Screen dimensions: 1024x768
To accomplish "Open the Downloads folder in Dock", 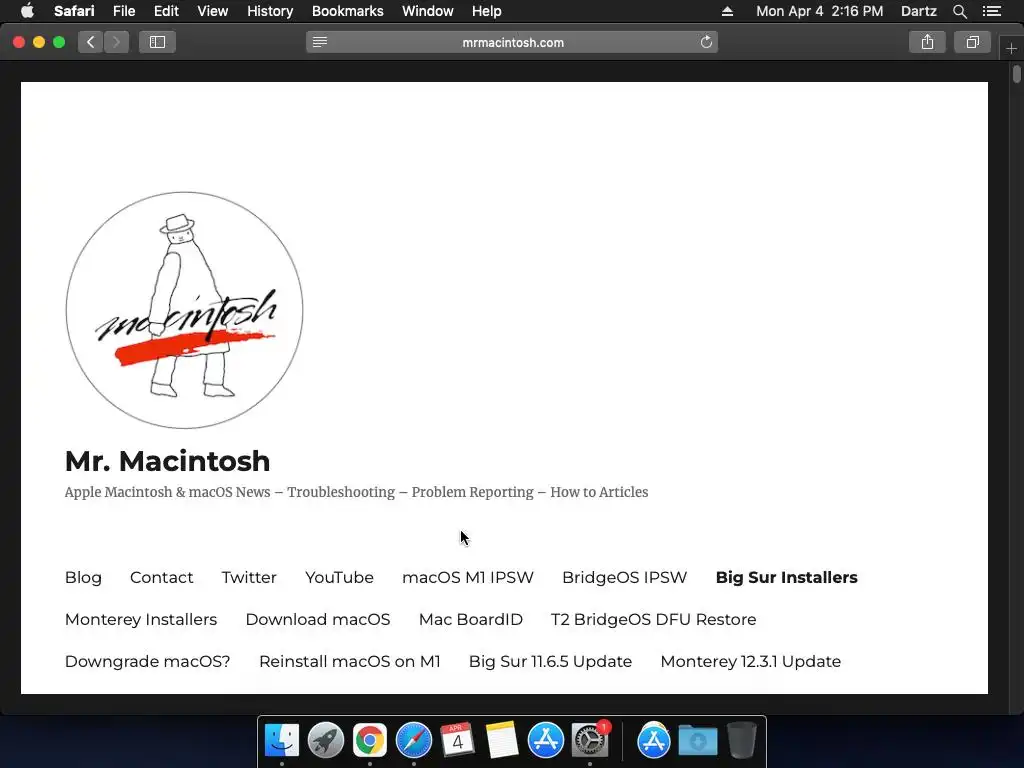I will pyautogui.click(x=697, y=741).
